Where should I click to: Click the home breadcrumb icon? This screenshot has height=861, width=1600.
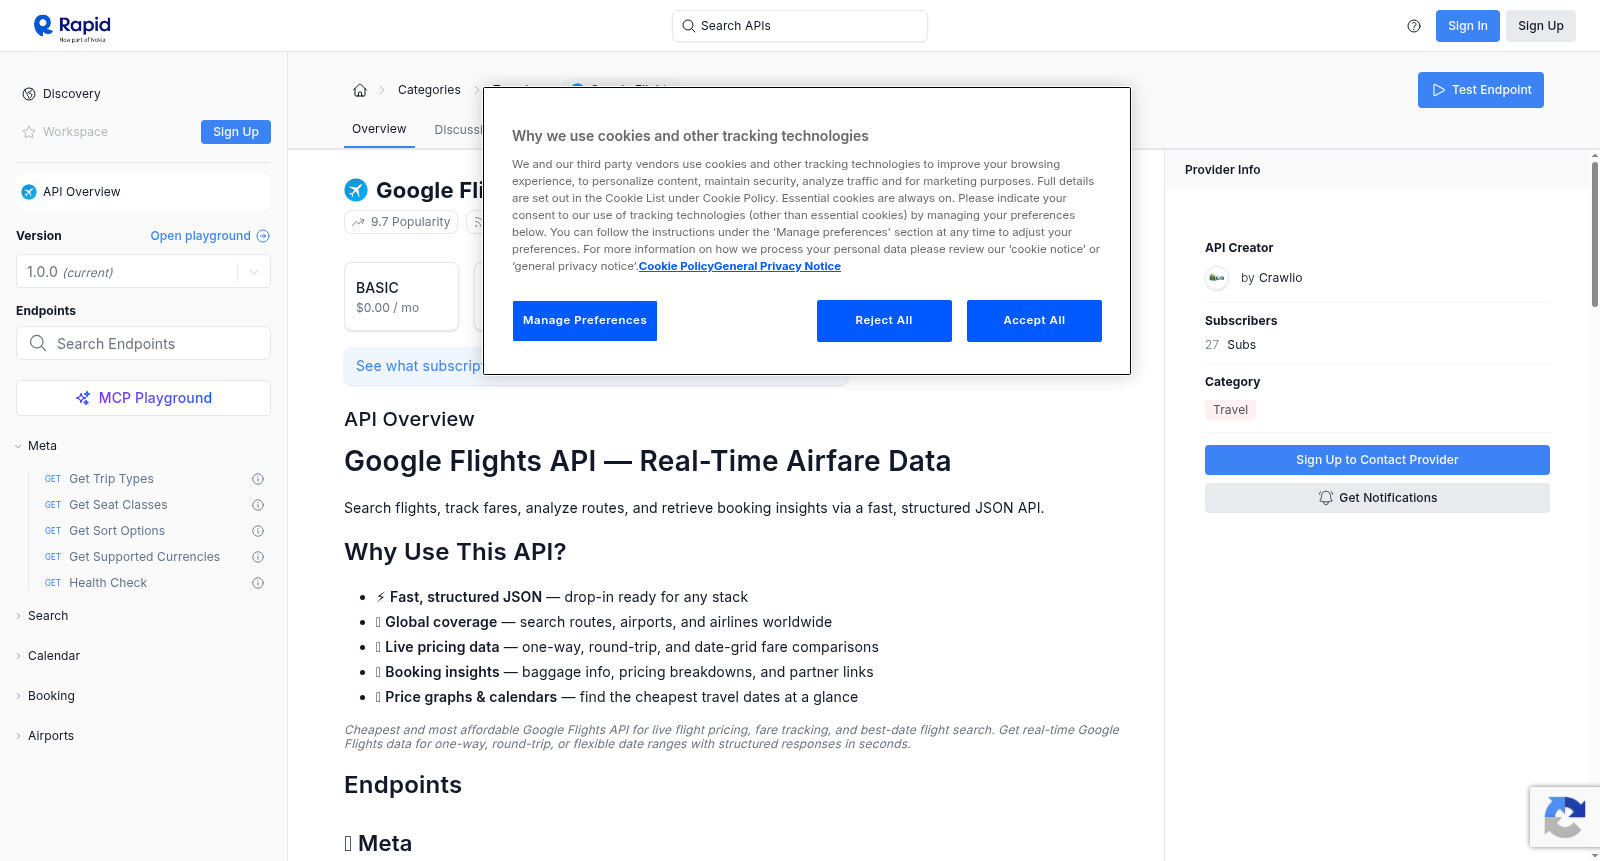click(360, 90)
